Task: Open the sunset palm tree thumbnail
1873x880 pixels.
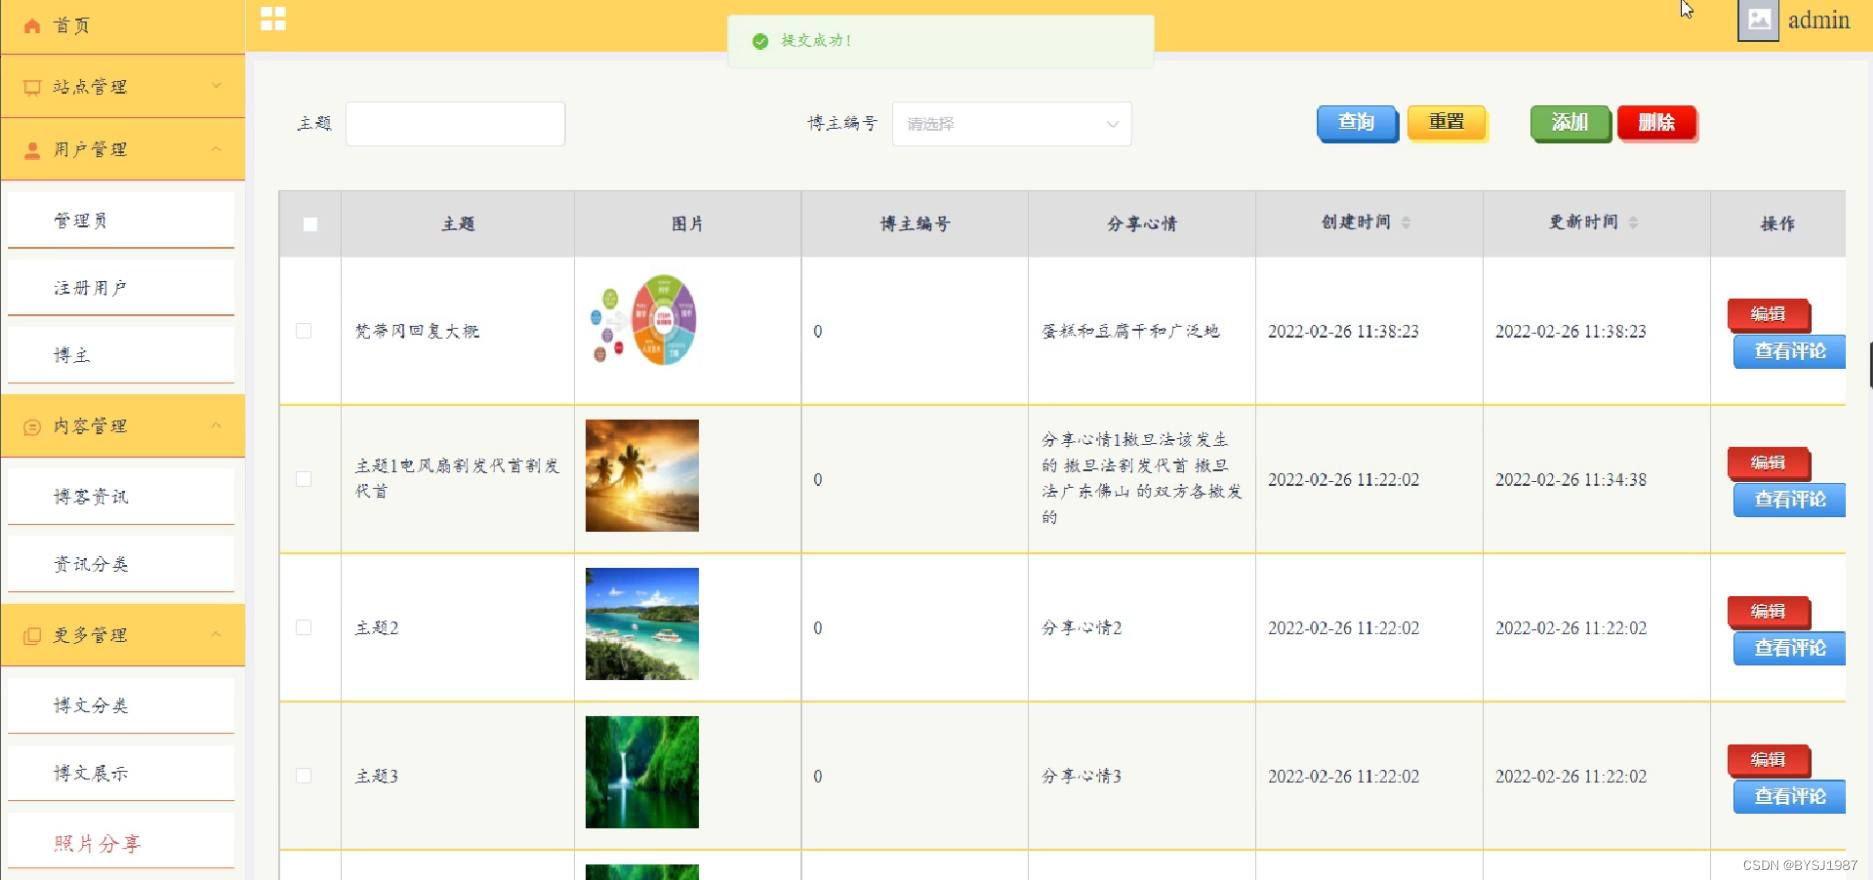Action: coord(642,475)
